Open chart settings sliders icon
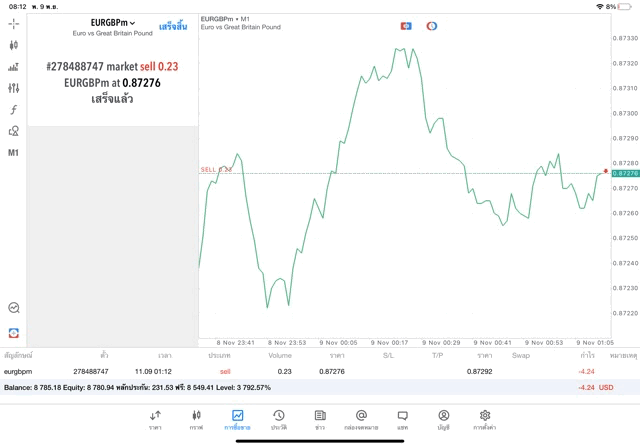Viewport: 640px width, 447px height. click(13, 88)
